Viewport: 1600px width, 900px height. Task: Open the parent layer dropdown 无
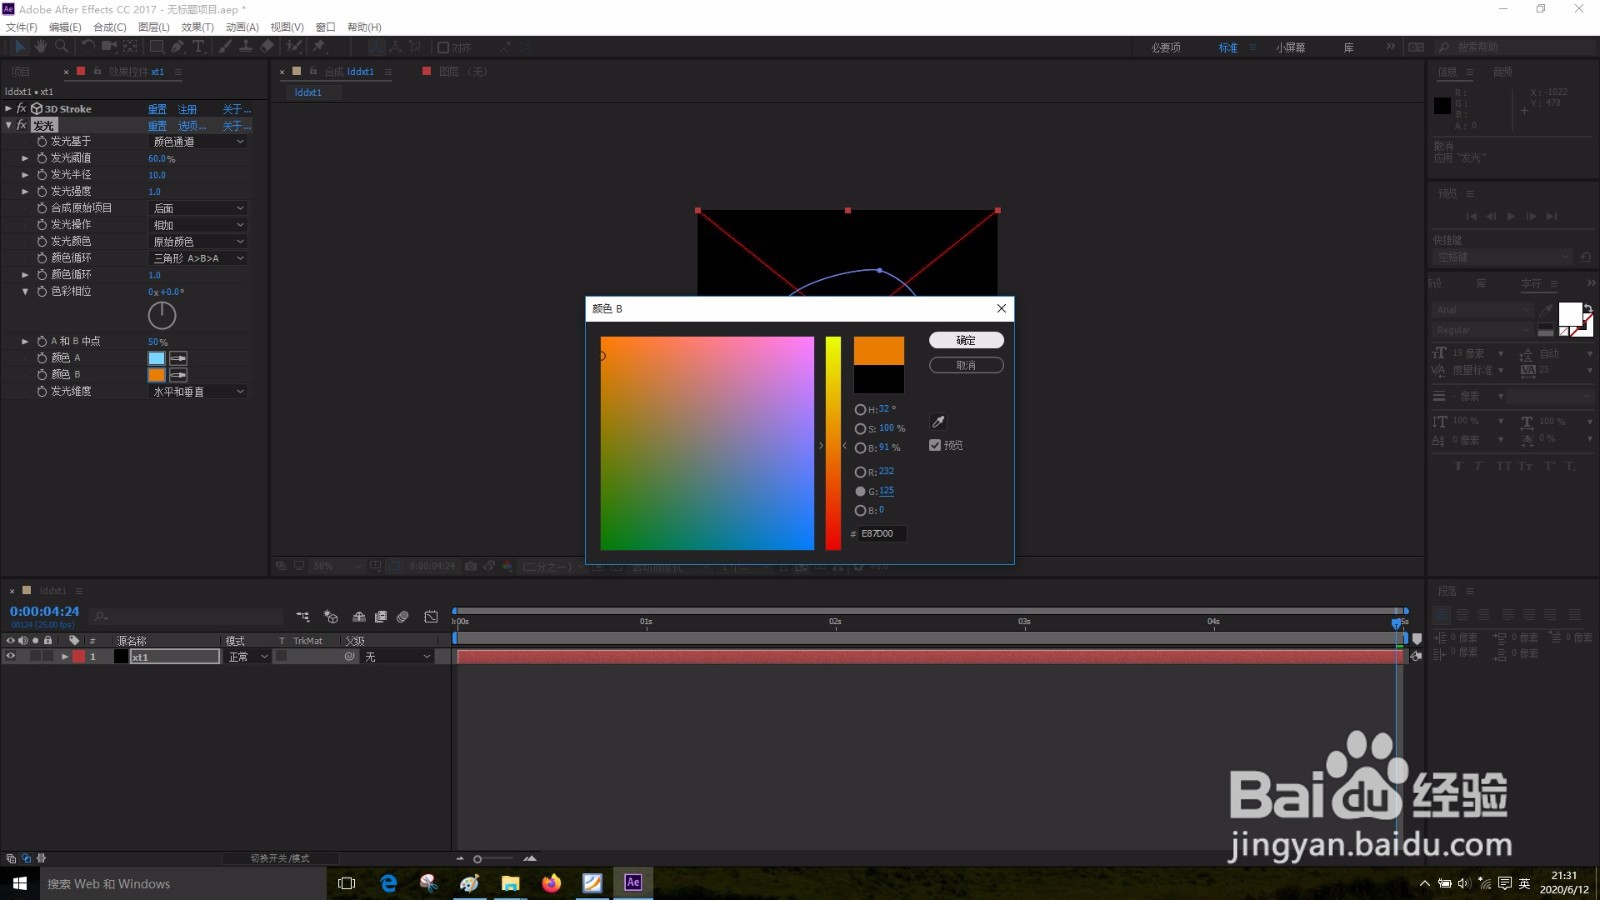click(398, 657)
